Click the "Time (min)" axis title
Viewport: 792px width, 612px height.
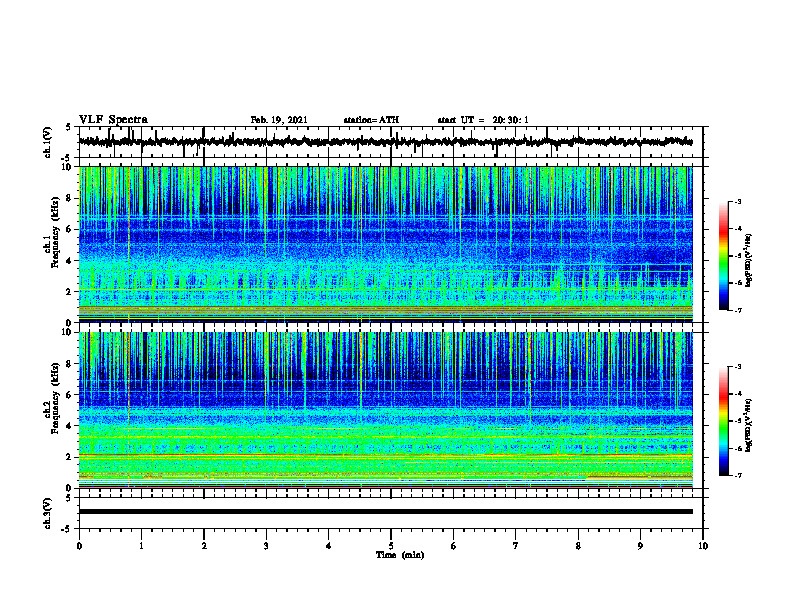pos(400,555)
